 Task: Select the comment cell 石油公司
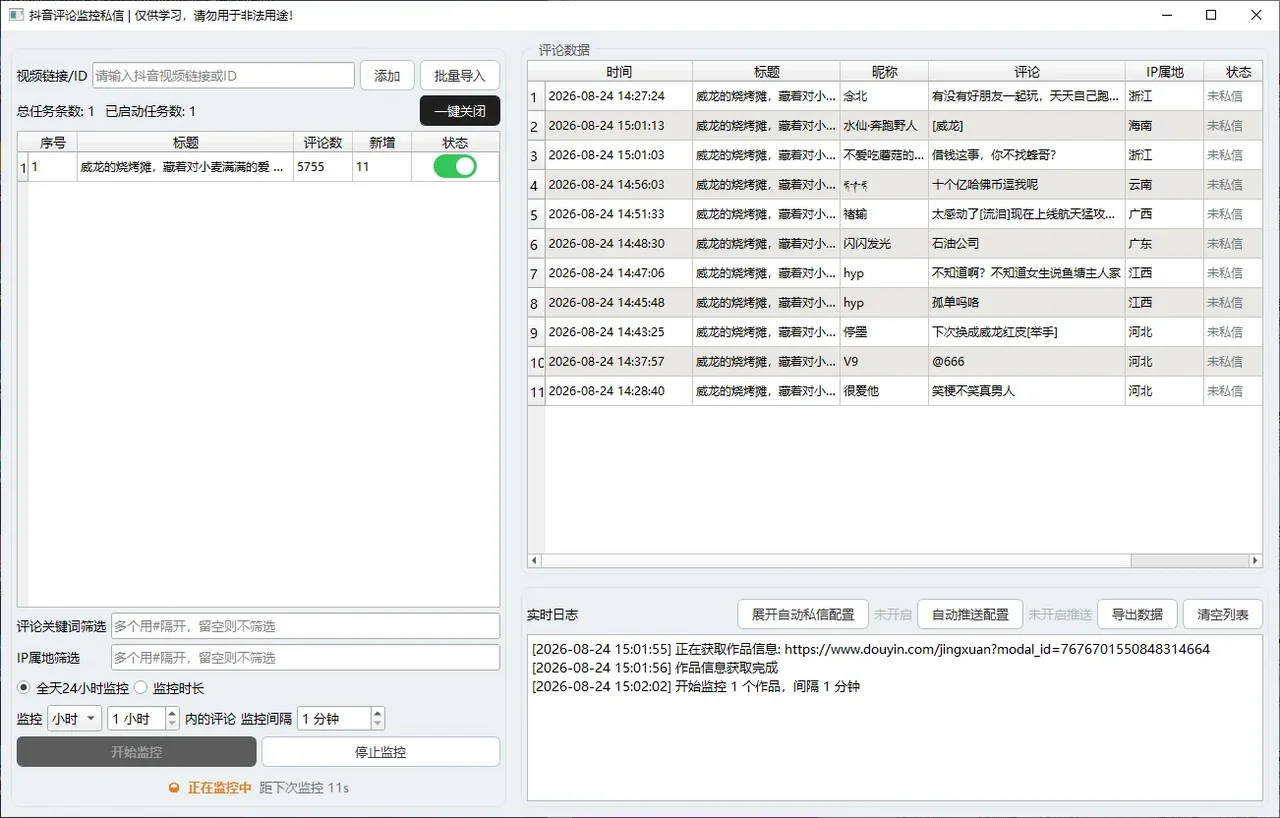tap(1026, 243)
